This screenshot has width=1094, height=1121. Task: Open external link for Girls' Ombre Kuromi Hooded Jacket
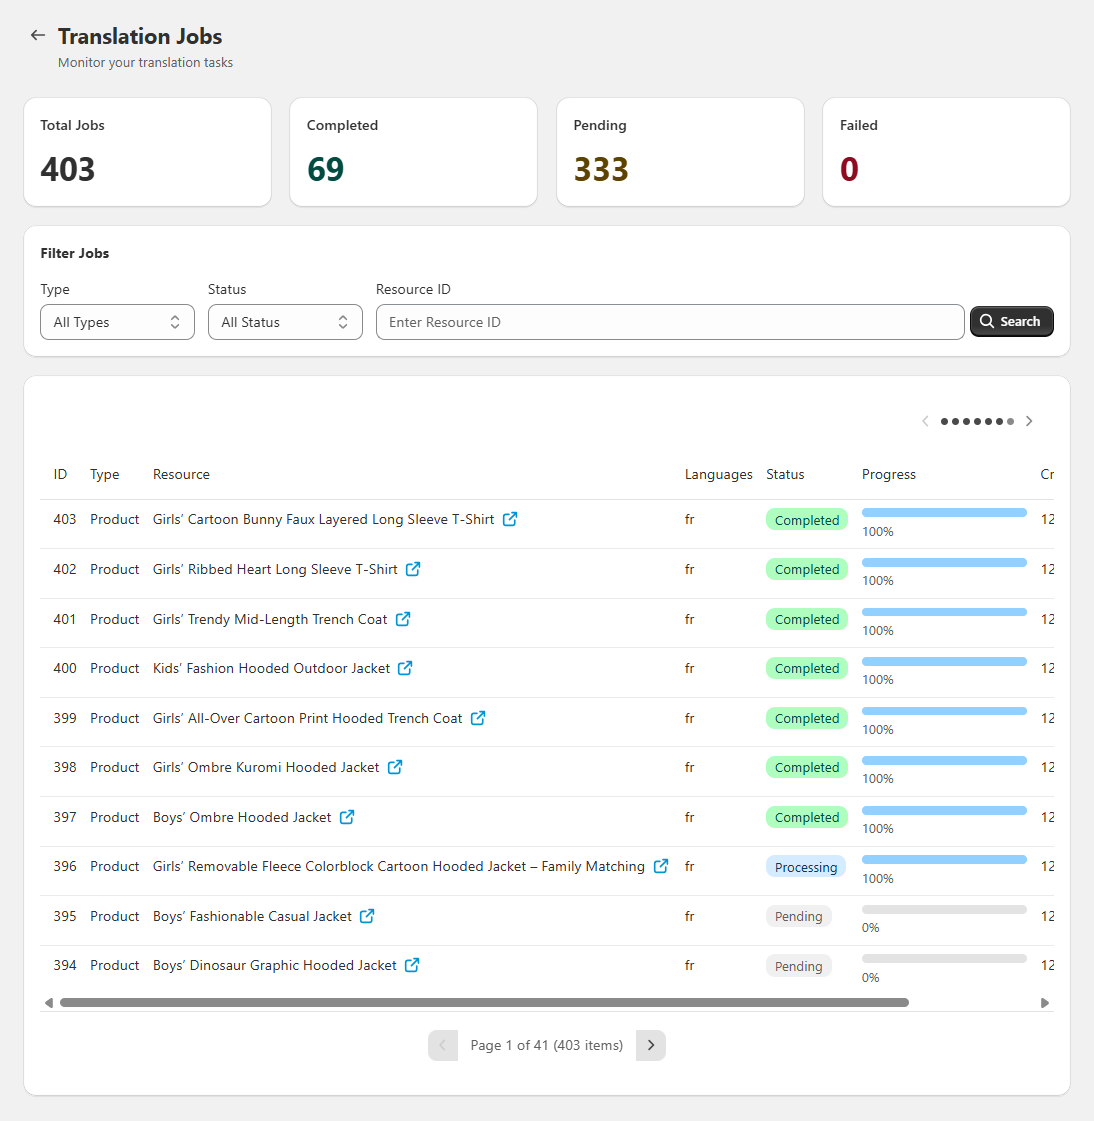(x=395, y=767)
